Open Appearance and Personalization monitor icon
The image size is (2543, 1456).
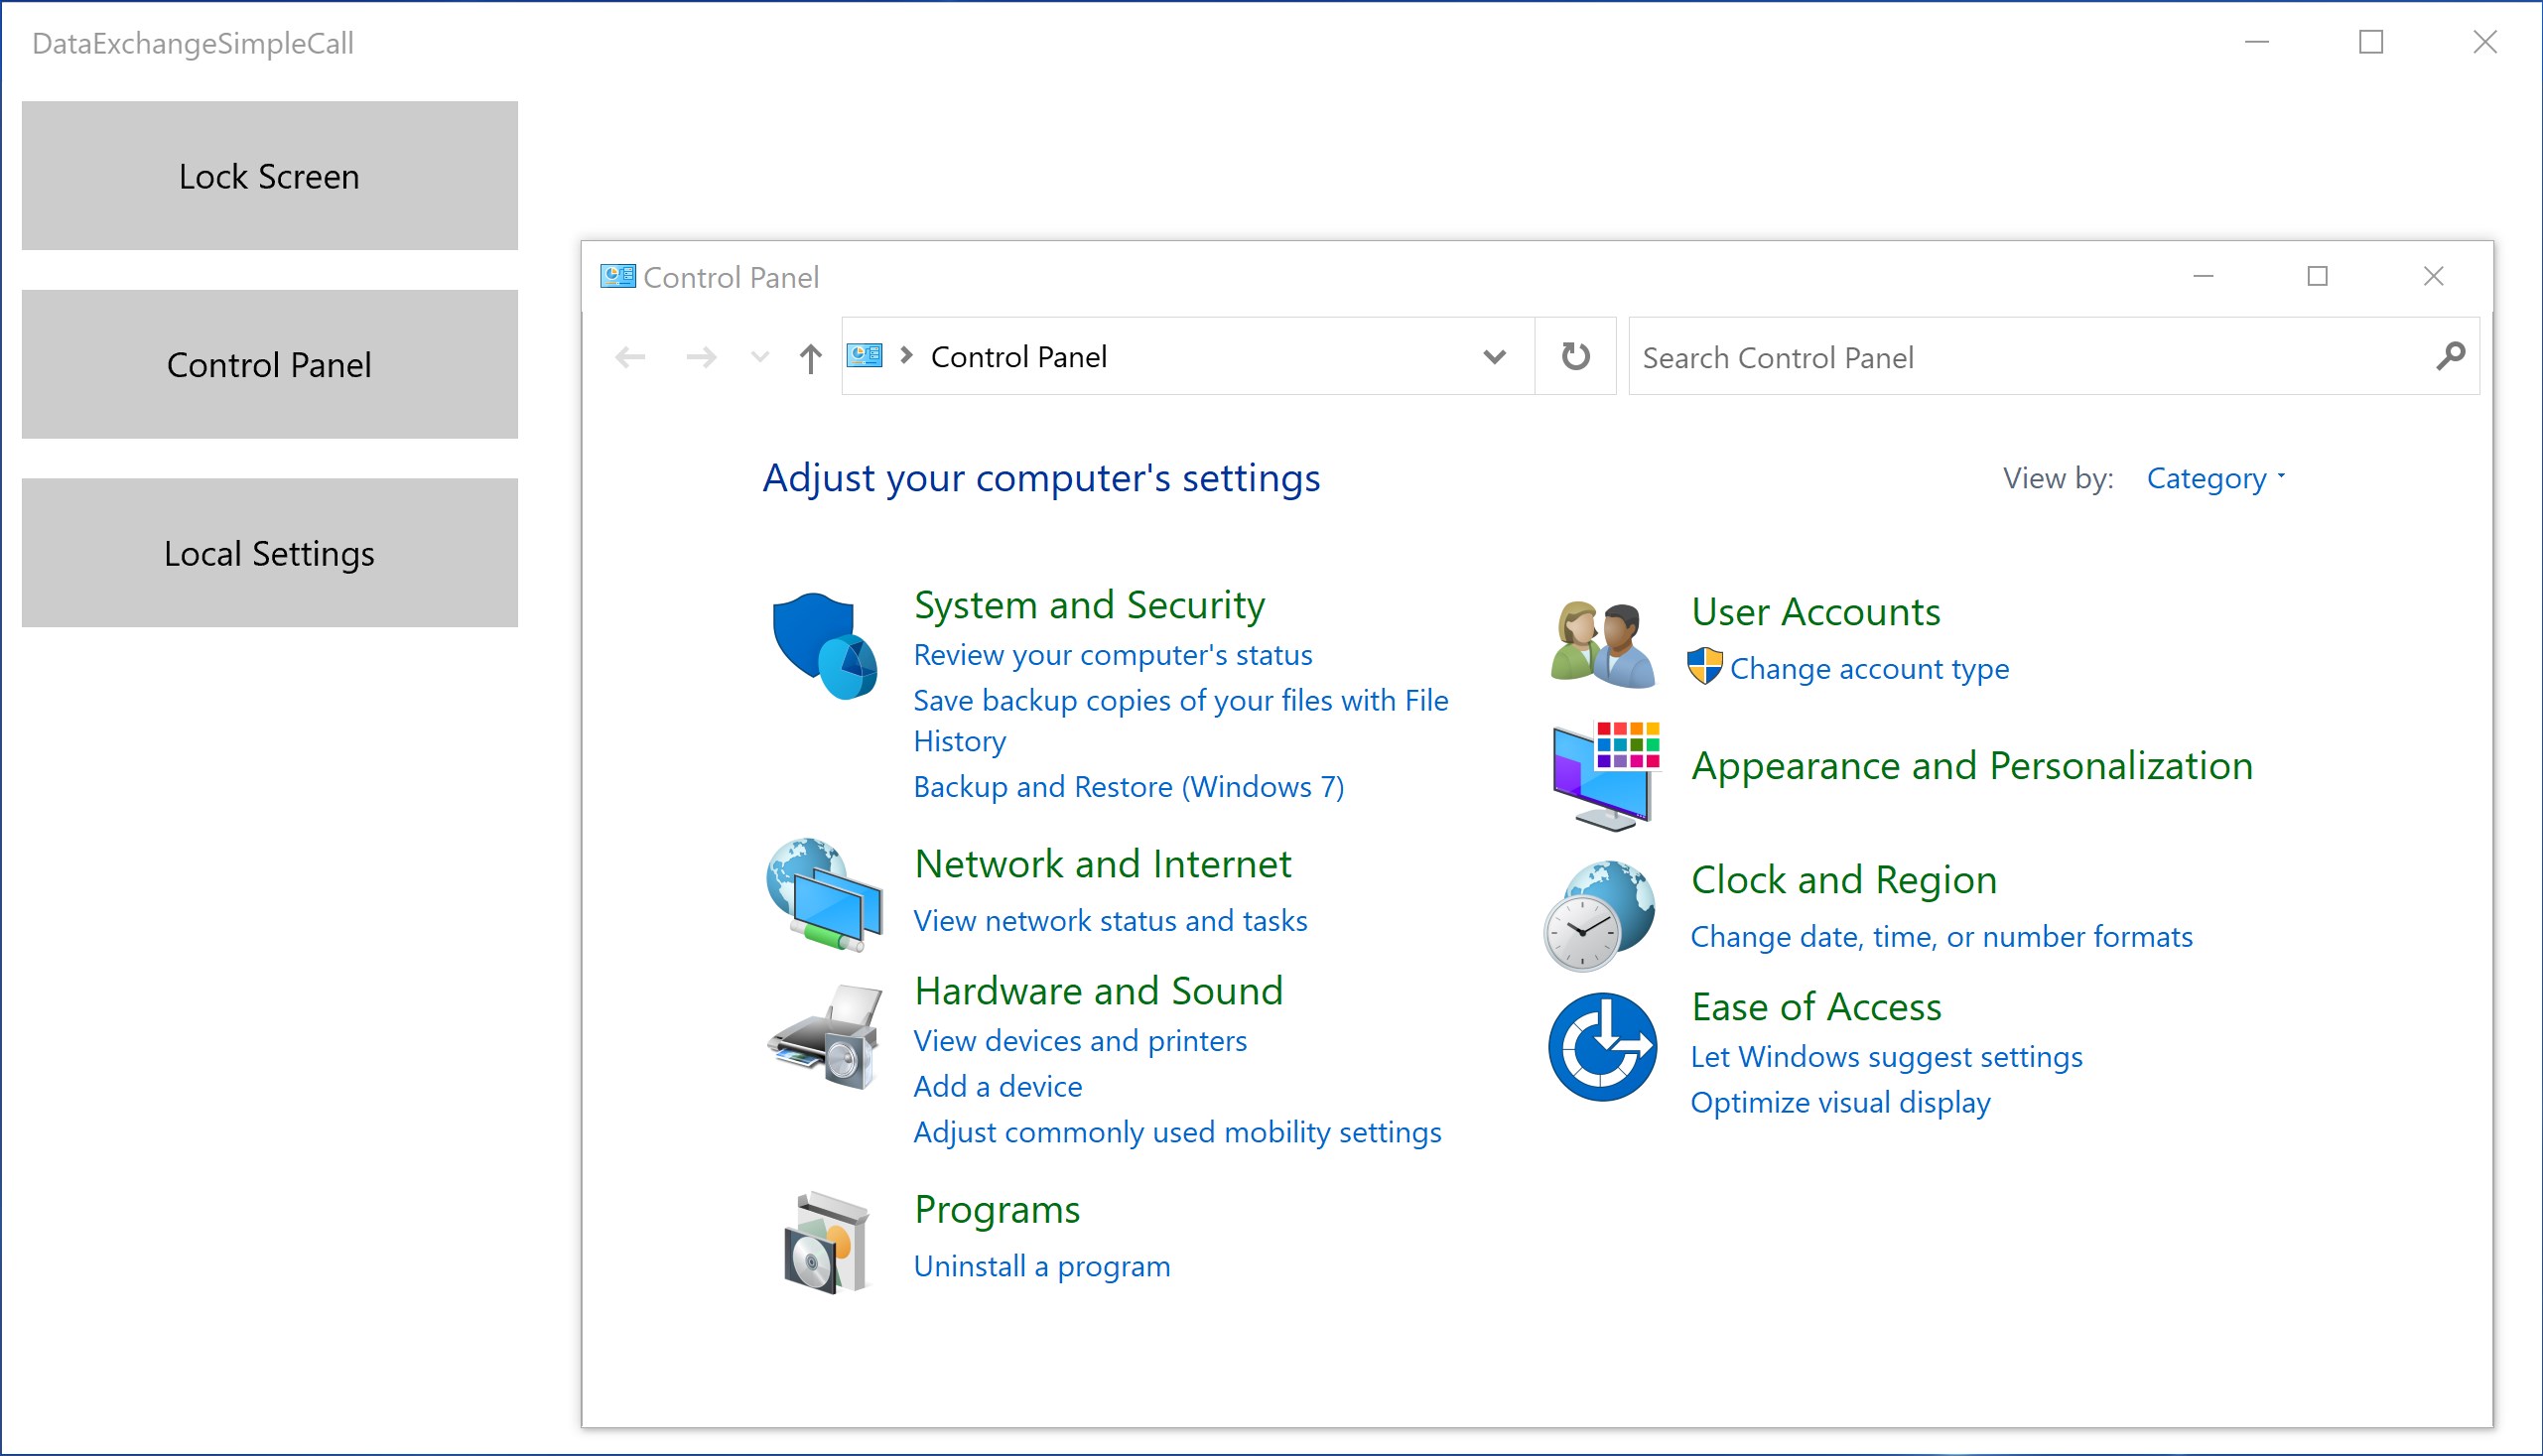click(1604, 775)
